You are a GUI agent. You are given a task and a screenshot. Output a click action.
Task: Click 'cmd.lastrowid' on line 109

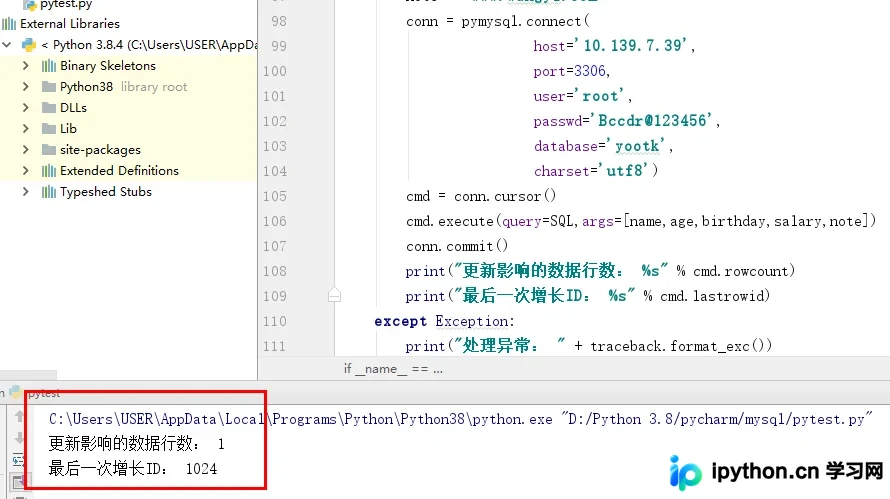(x=712, y=296)
